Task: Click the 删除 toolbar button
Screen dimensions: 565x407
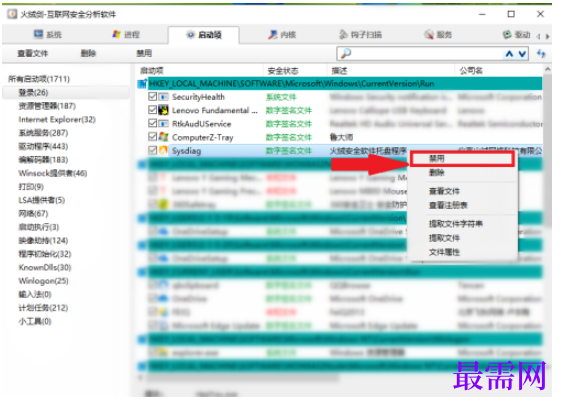Action: [x=88, y=53]
